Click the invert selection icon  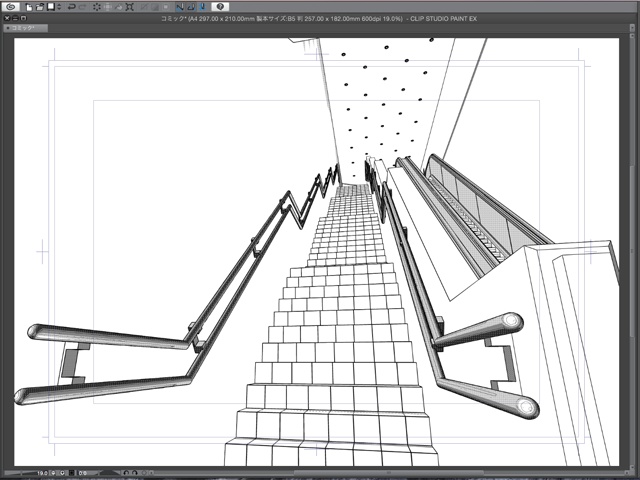155,7
